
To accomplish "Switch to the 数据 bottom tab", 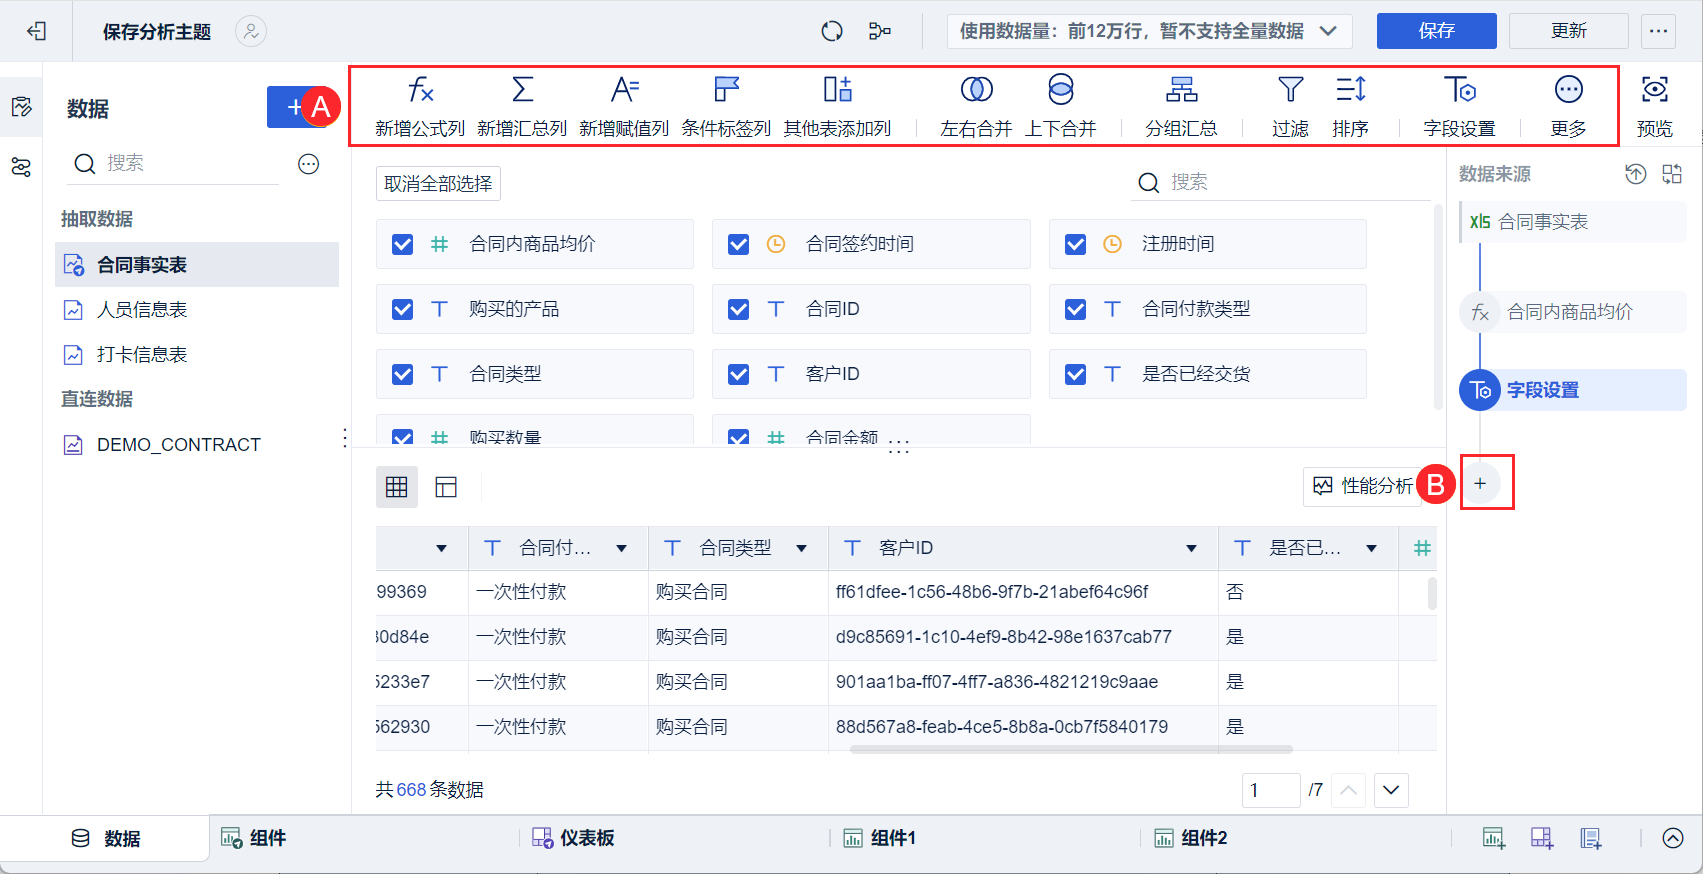I will (x=106, y=838).
